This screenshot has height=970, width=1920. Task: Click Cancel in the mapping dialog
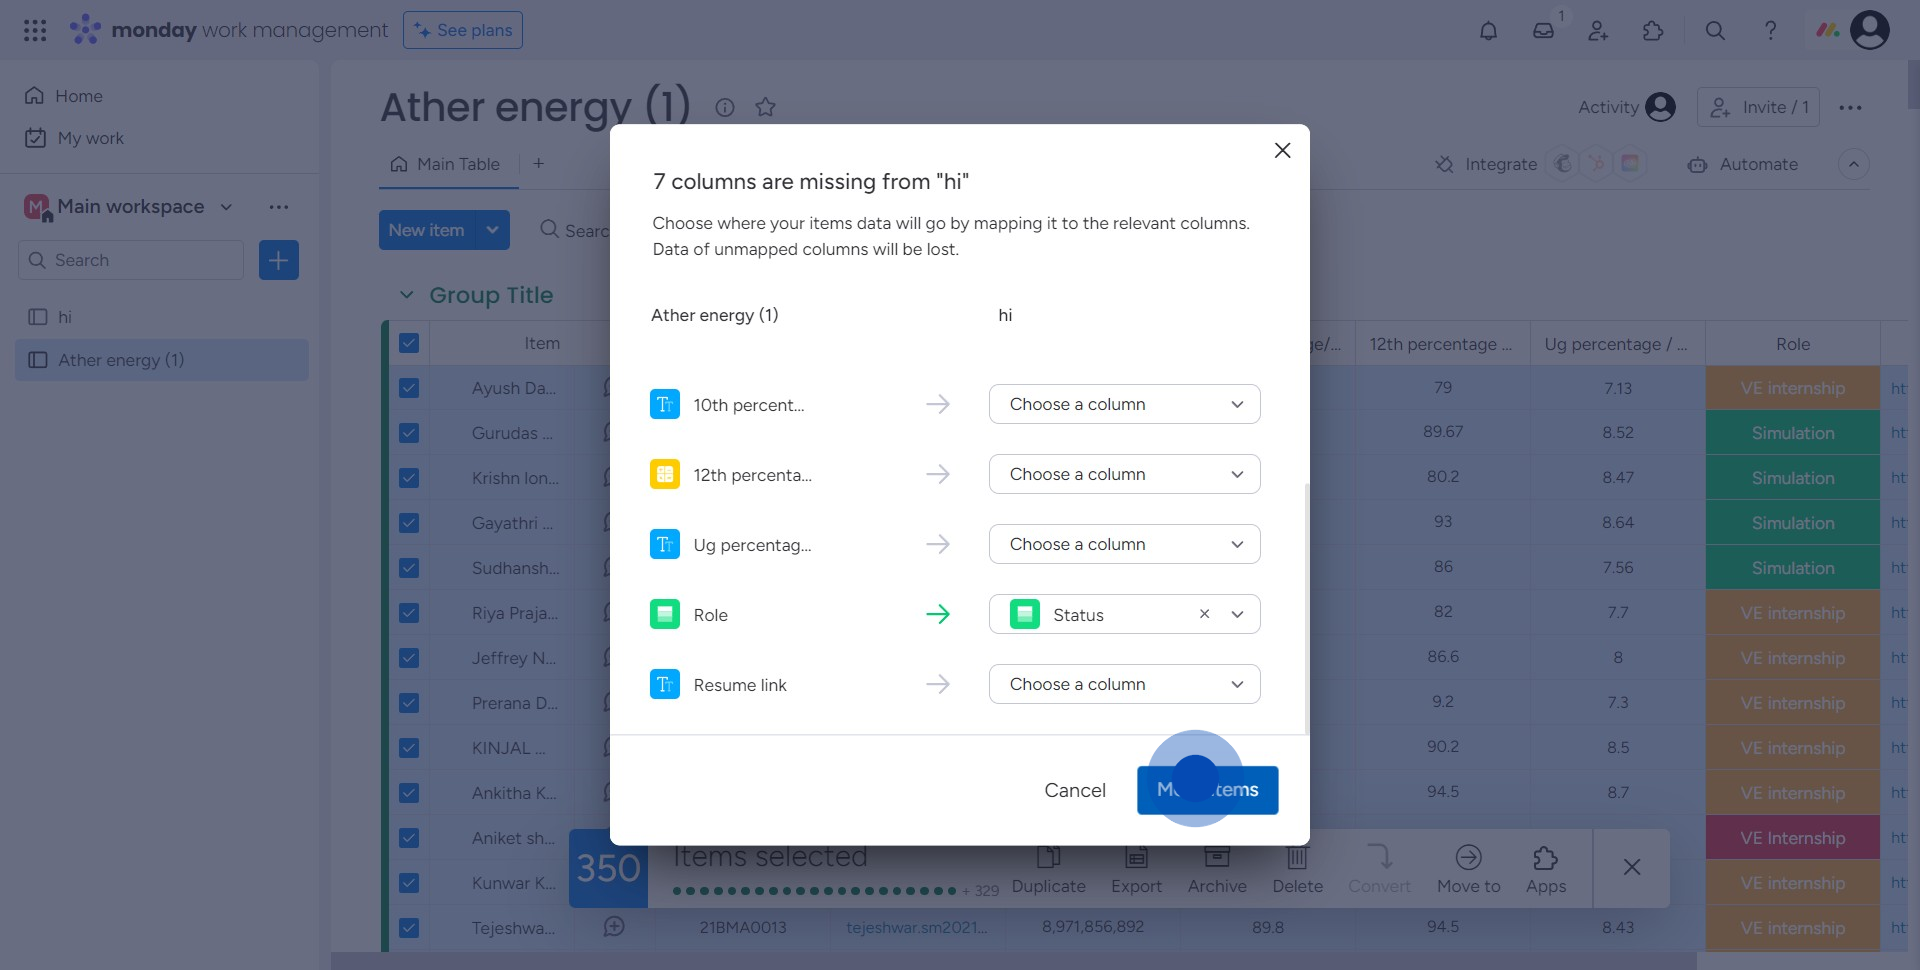click(1074, 790)
